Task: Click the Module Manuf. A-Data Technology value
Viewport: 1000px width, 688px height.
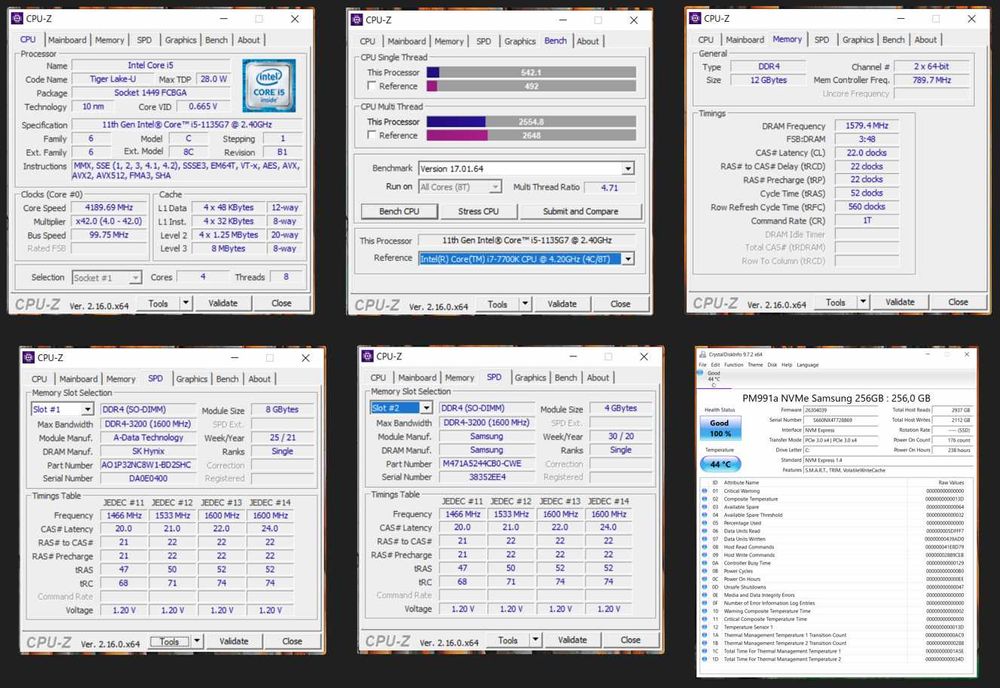Action: (148, 438)
